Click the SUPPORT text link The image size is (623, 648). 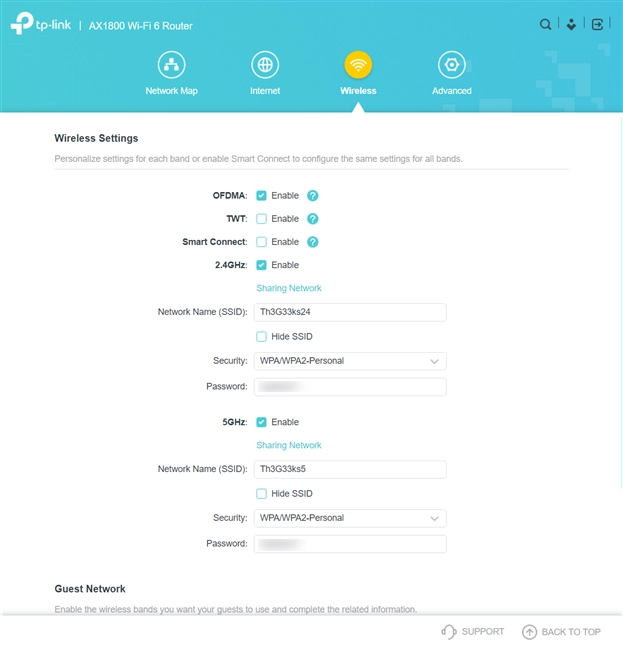(x=483, y=631)
